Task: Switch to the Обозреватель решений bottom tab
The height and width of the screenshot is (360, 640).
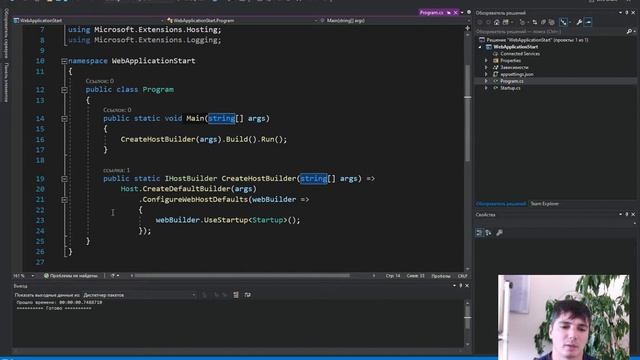Action: tap(501, 204)
